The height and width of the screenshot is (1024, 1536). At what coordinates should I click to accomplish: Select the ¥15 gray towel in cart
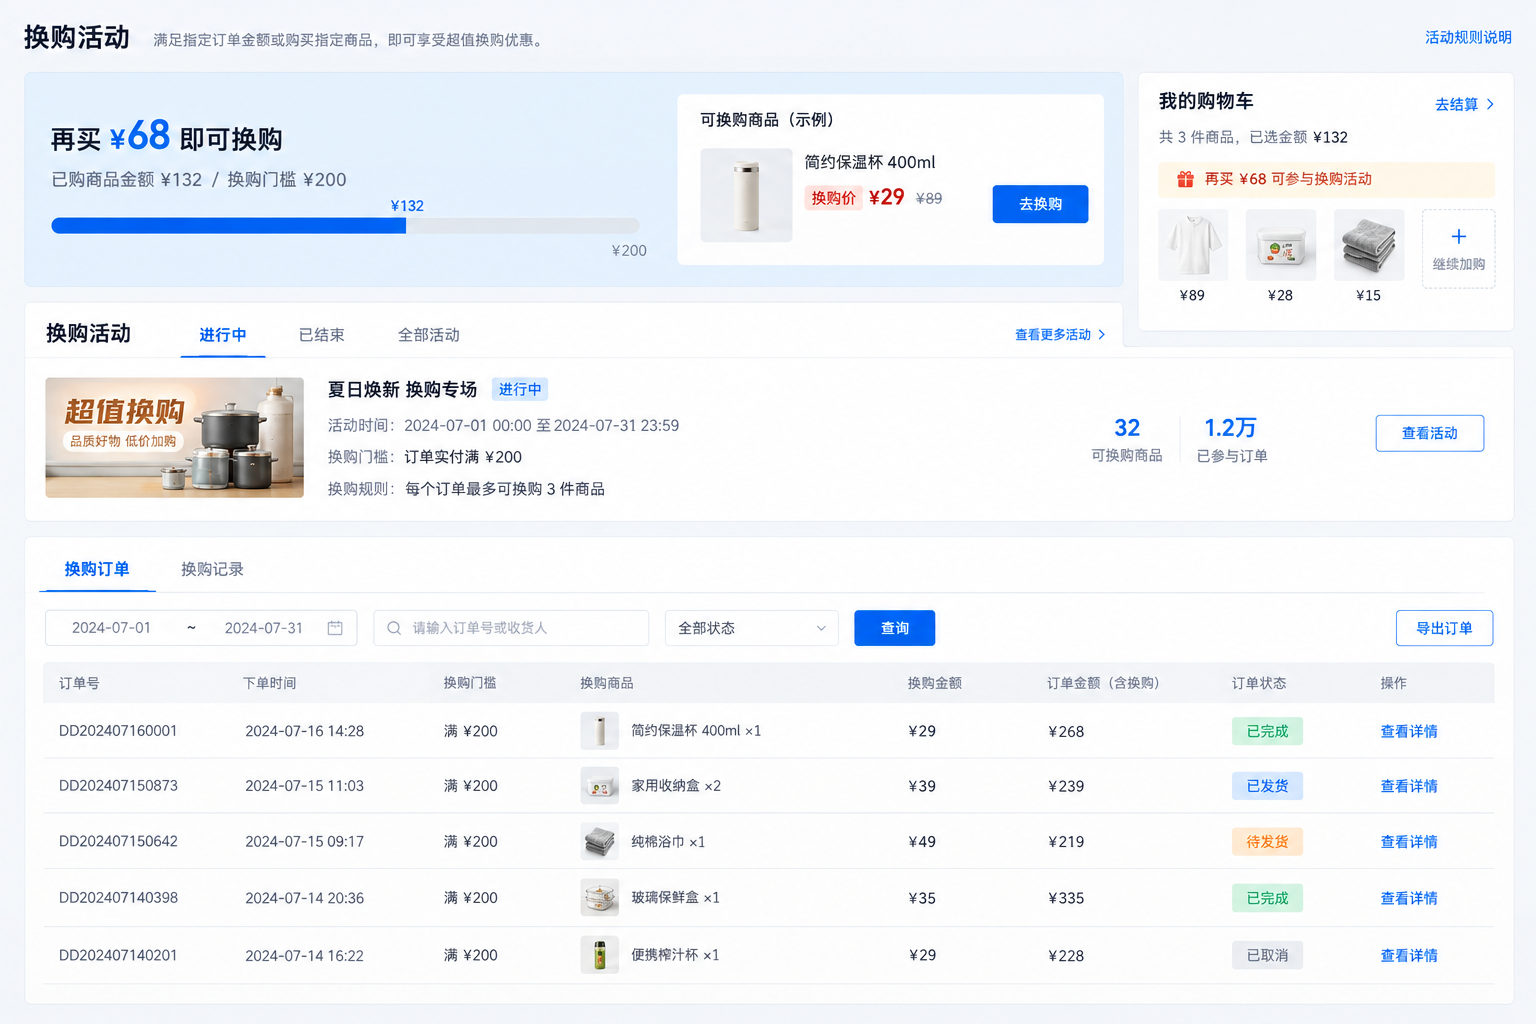coord(1369,245)
